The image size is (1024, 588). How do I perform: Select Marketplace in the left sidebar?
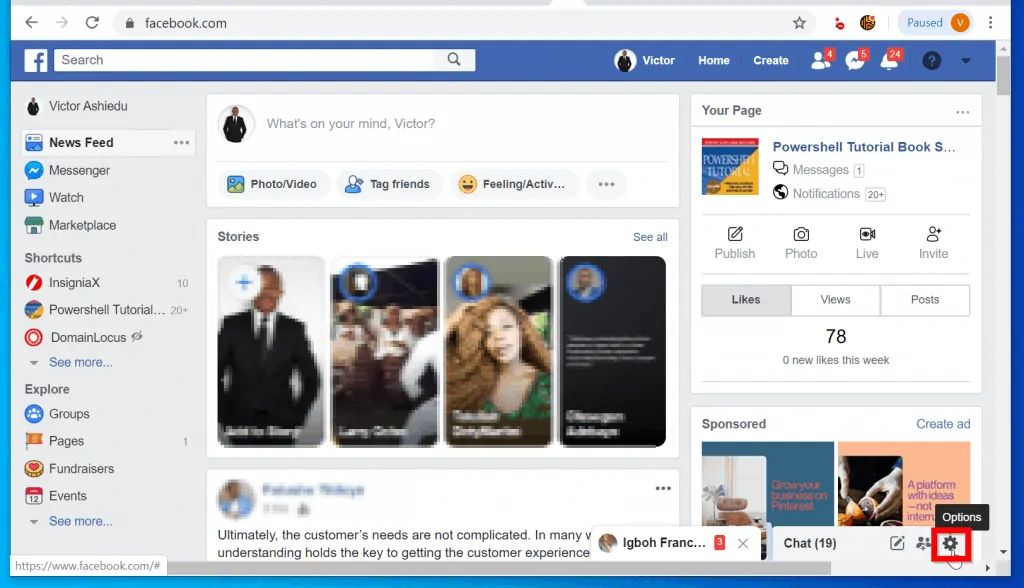82,225
